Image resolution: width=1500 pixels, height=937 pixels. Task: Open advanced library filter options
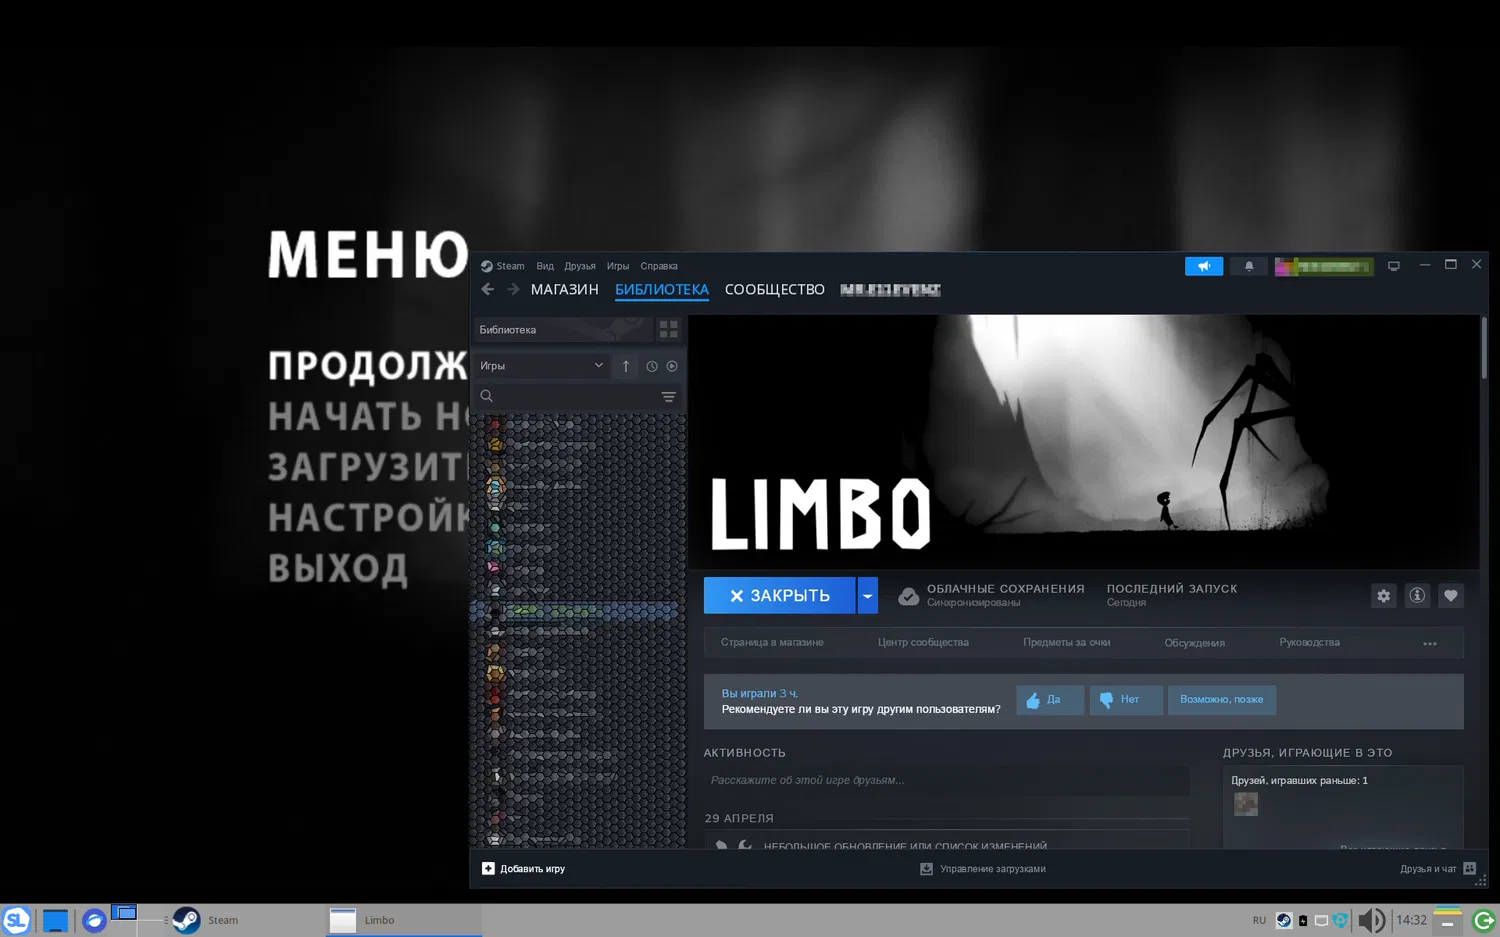(x=669, y=397)
